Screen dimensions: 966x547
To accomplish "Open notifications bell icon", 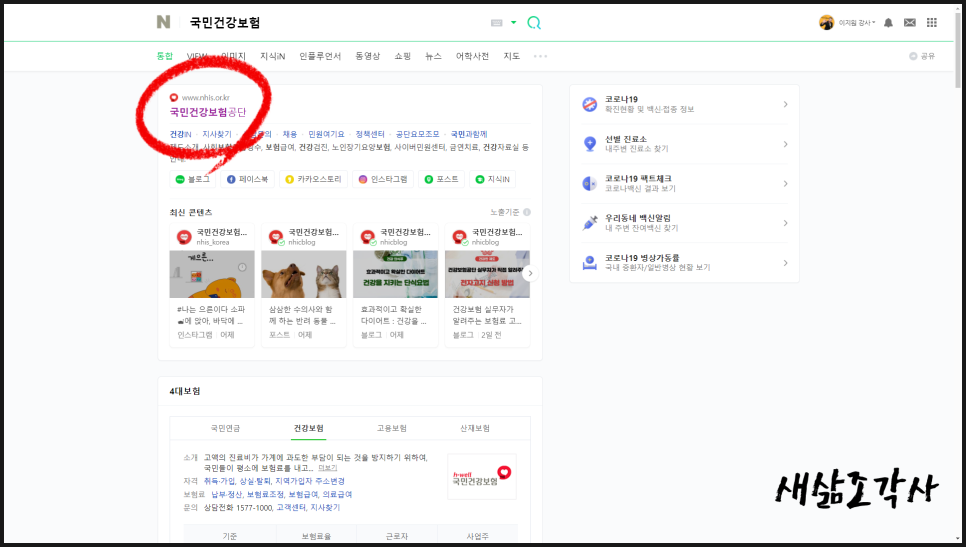I will click(888, 23).
